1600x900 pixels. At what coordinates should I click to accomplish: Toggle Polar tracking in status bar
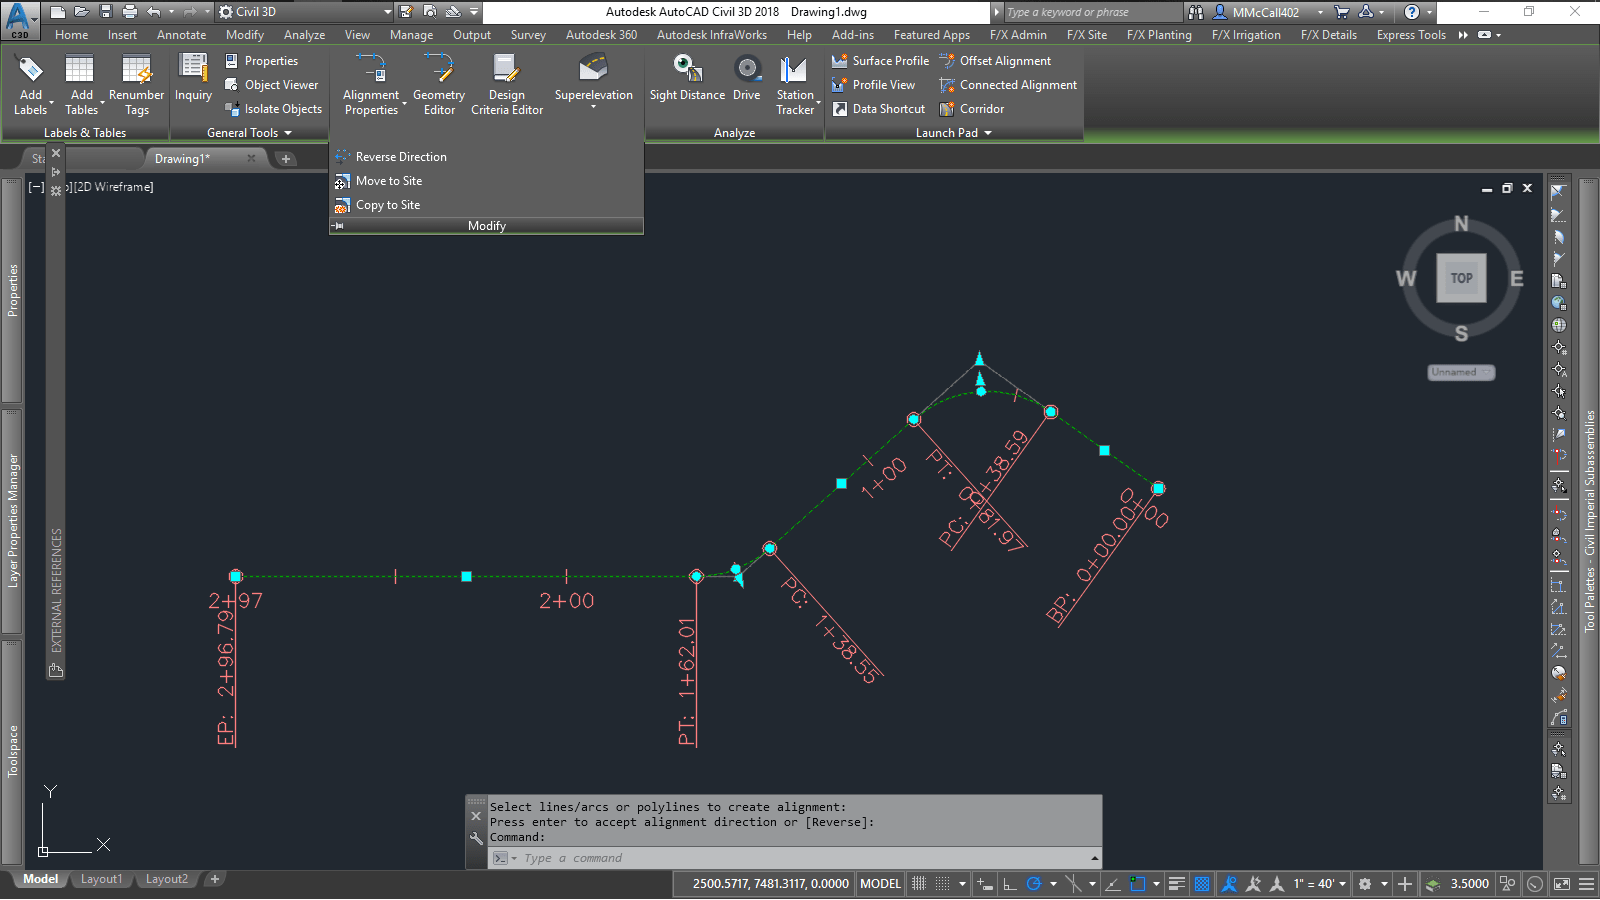tap(1034, 884)
